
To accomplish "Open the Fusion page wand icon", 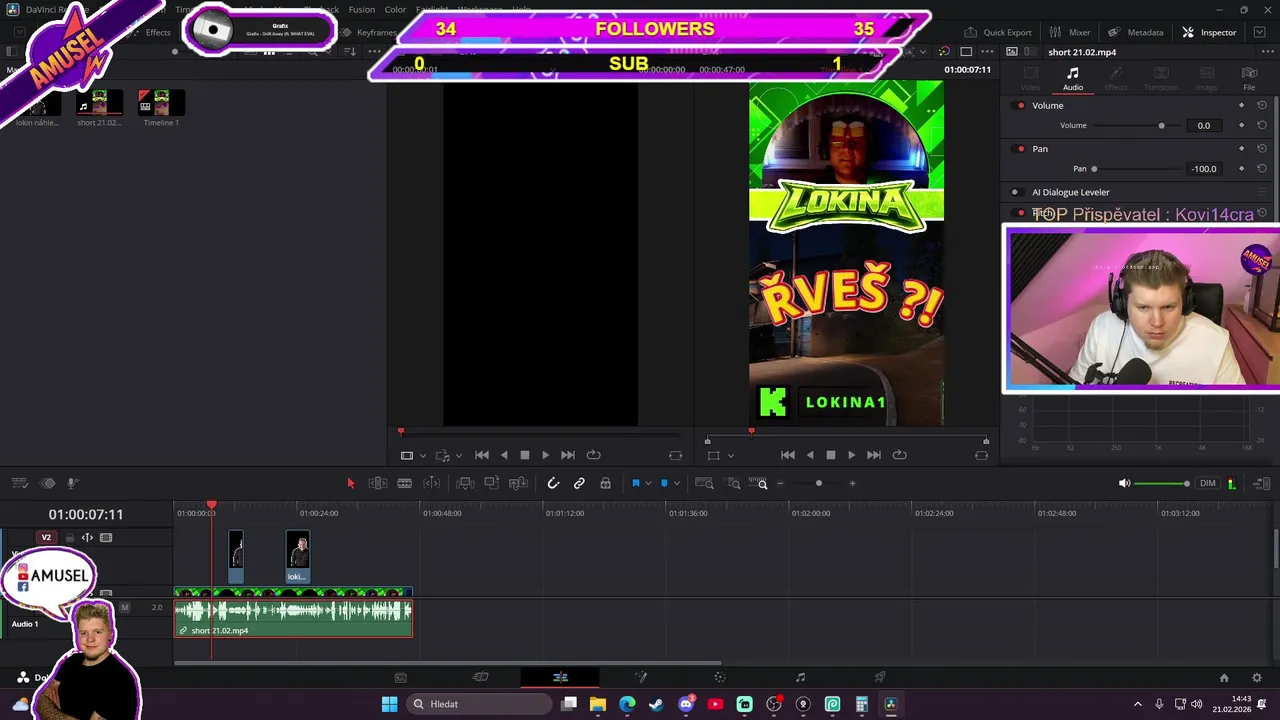I will pos(641,677).
